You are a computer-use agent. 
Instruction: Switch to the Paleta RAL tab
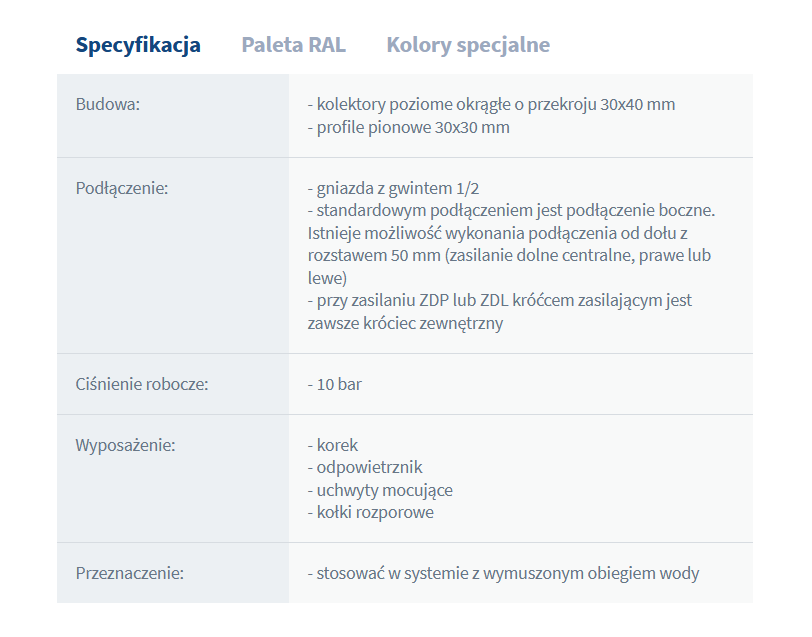(293, 45)
